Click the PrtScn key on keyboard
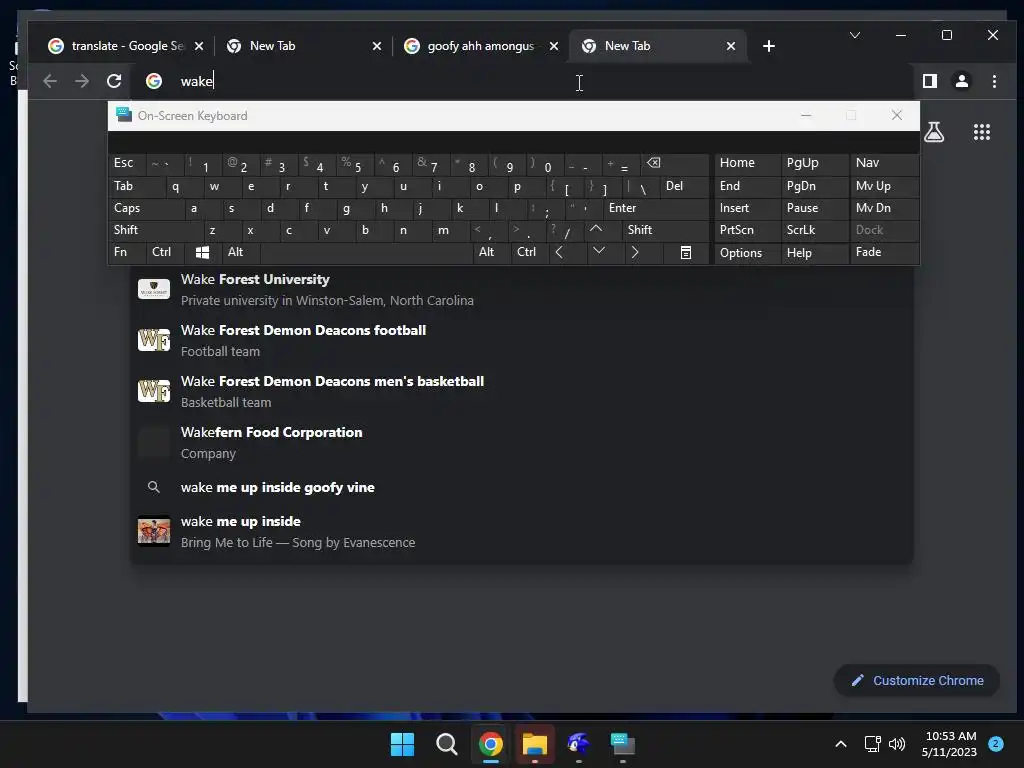 coord(747,230)
